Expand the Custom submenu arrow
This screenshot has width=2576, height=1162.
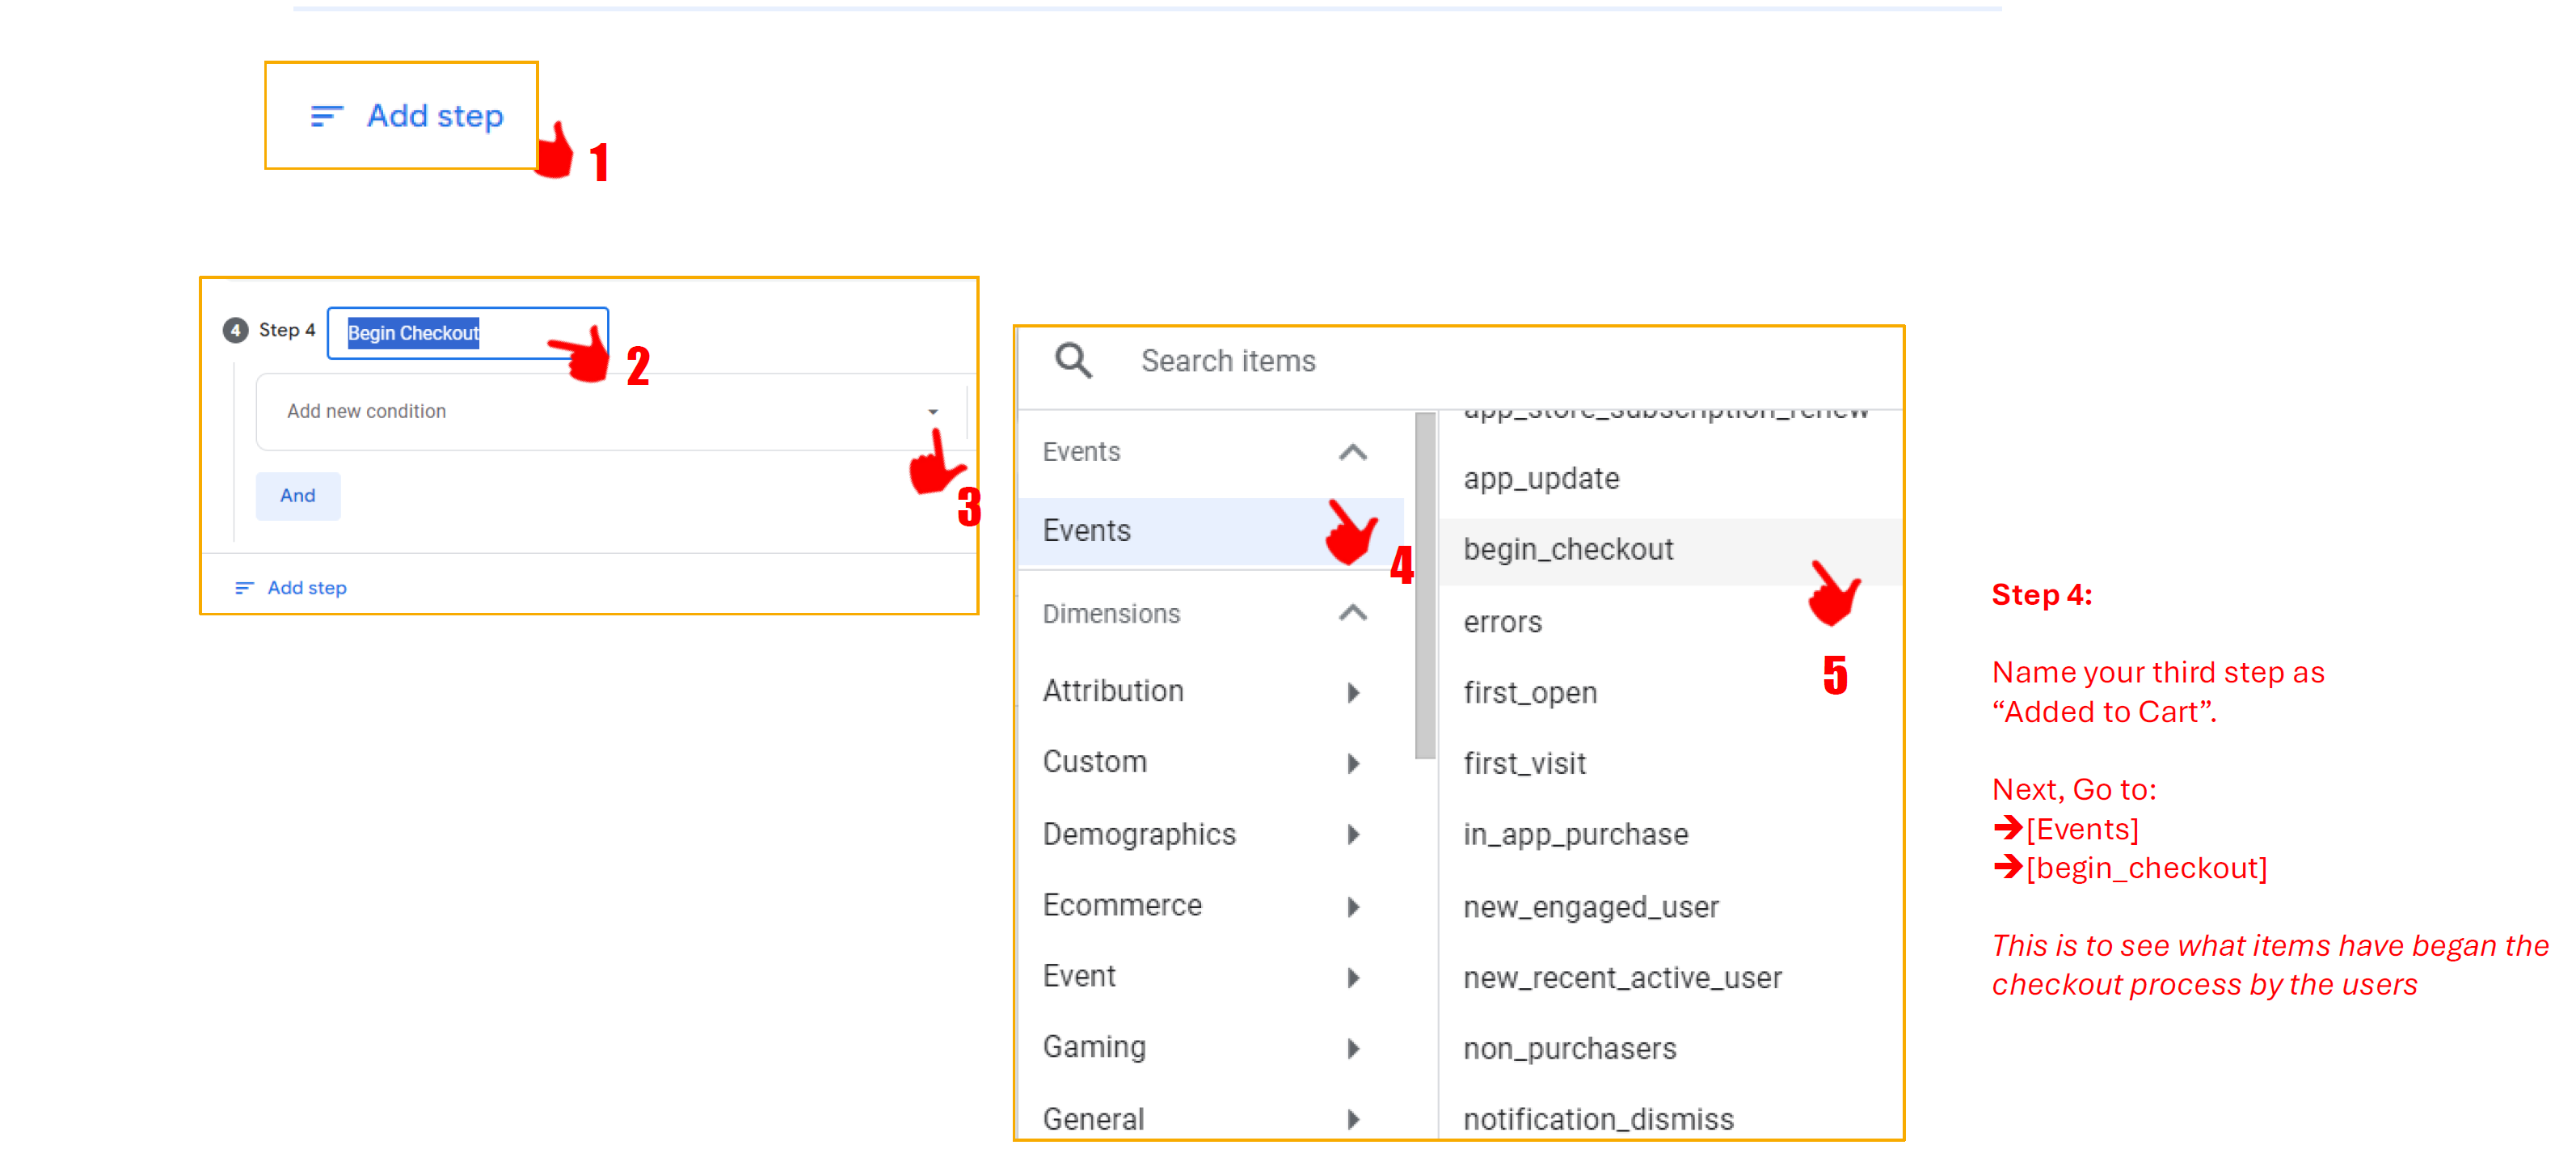[x=1353, y=763]
